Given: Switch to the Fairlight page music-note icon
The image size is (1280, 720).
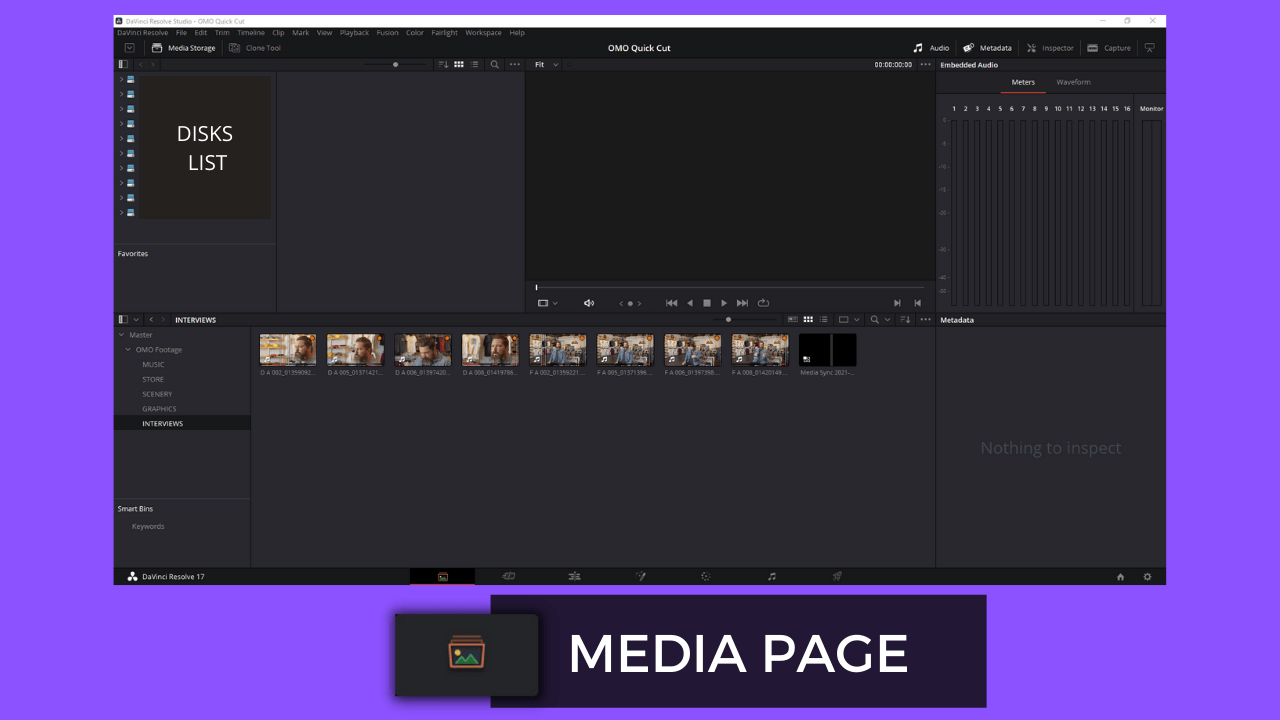Looking at the screenshot, I should (x=771, y=576).
